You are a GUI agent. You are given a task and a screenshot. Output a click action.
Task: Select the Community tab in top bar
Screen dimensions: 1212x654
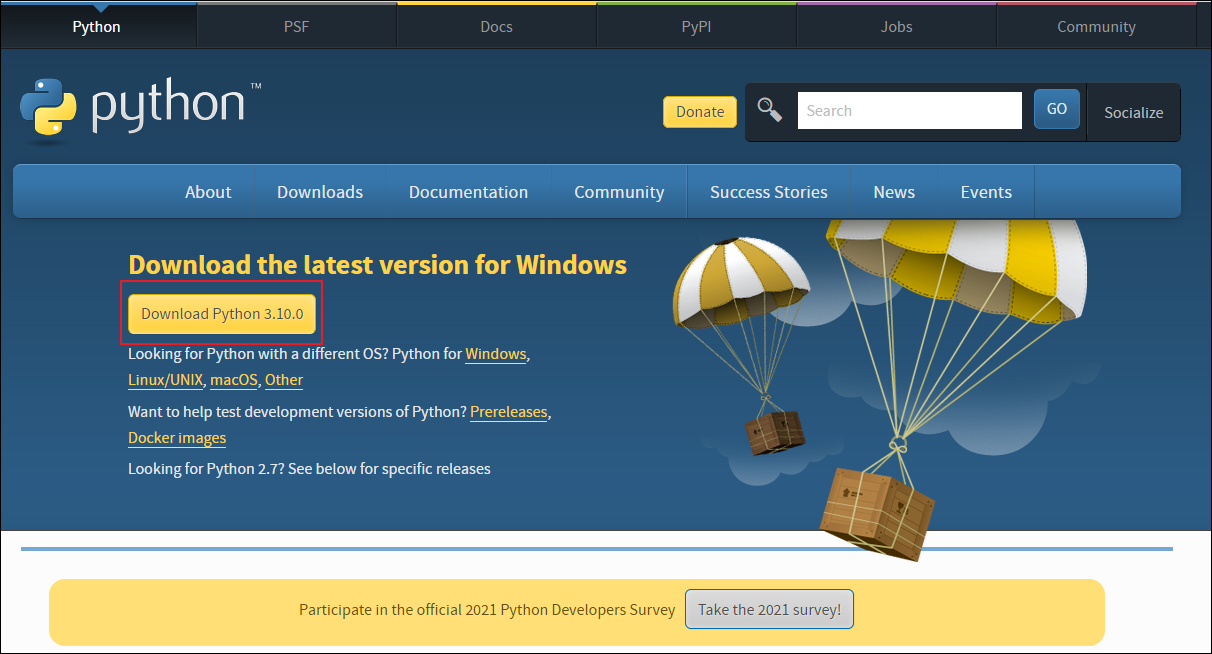(x=1097, y=27)
